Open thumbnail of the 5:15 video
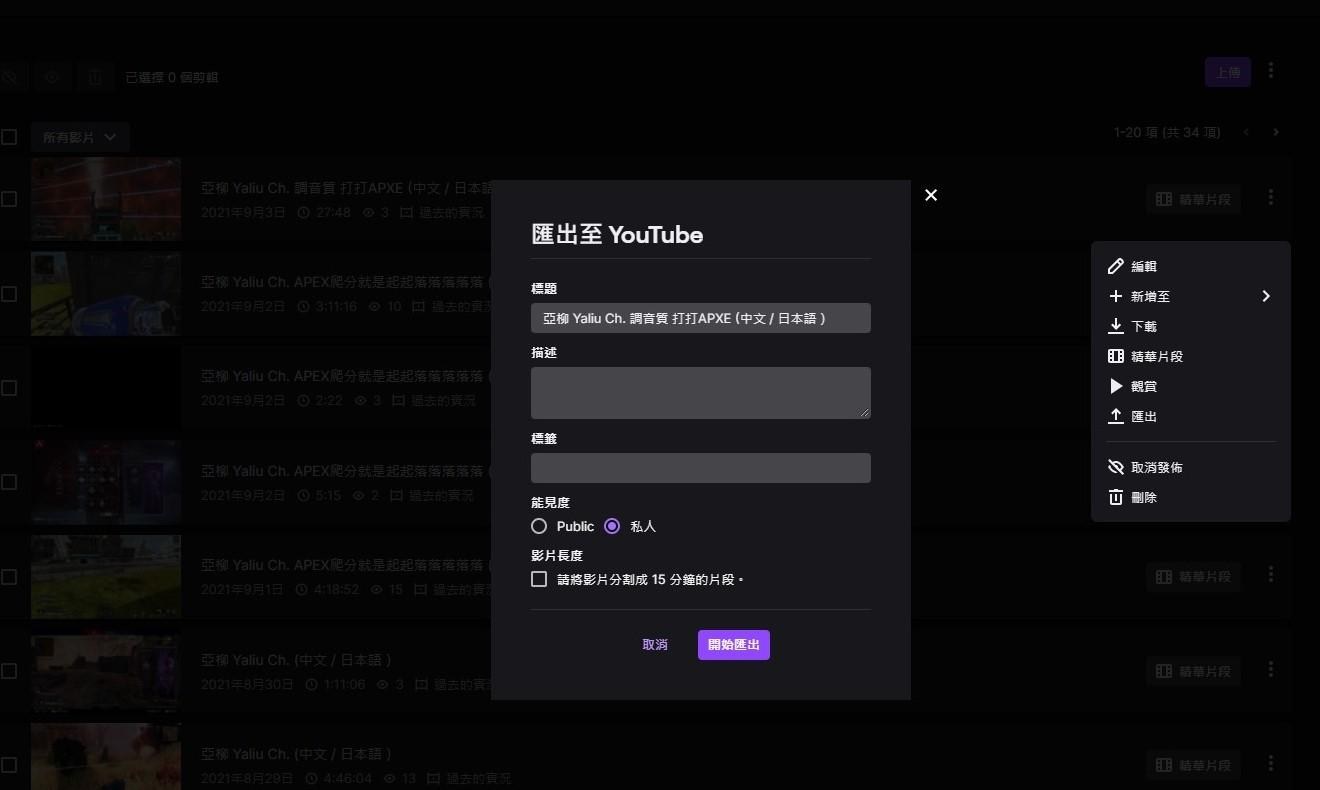This screenshot has width=1320, height=790. pos(106,482)
